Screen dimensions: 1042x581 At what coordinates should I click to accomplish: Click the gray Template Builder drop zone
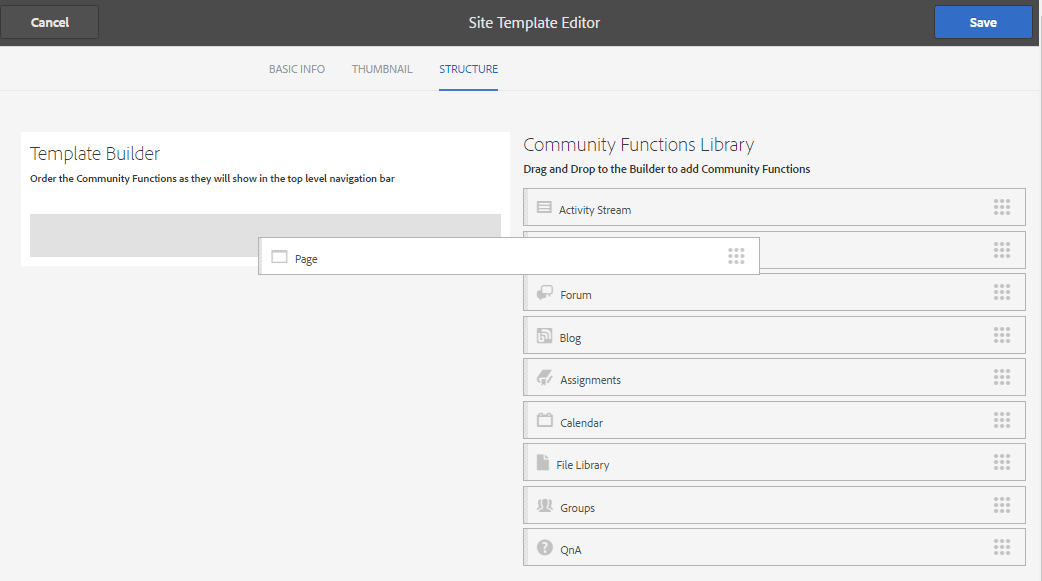140,235
